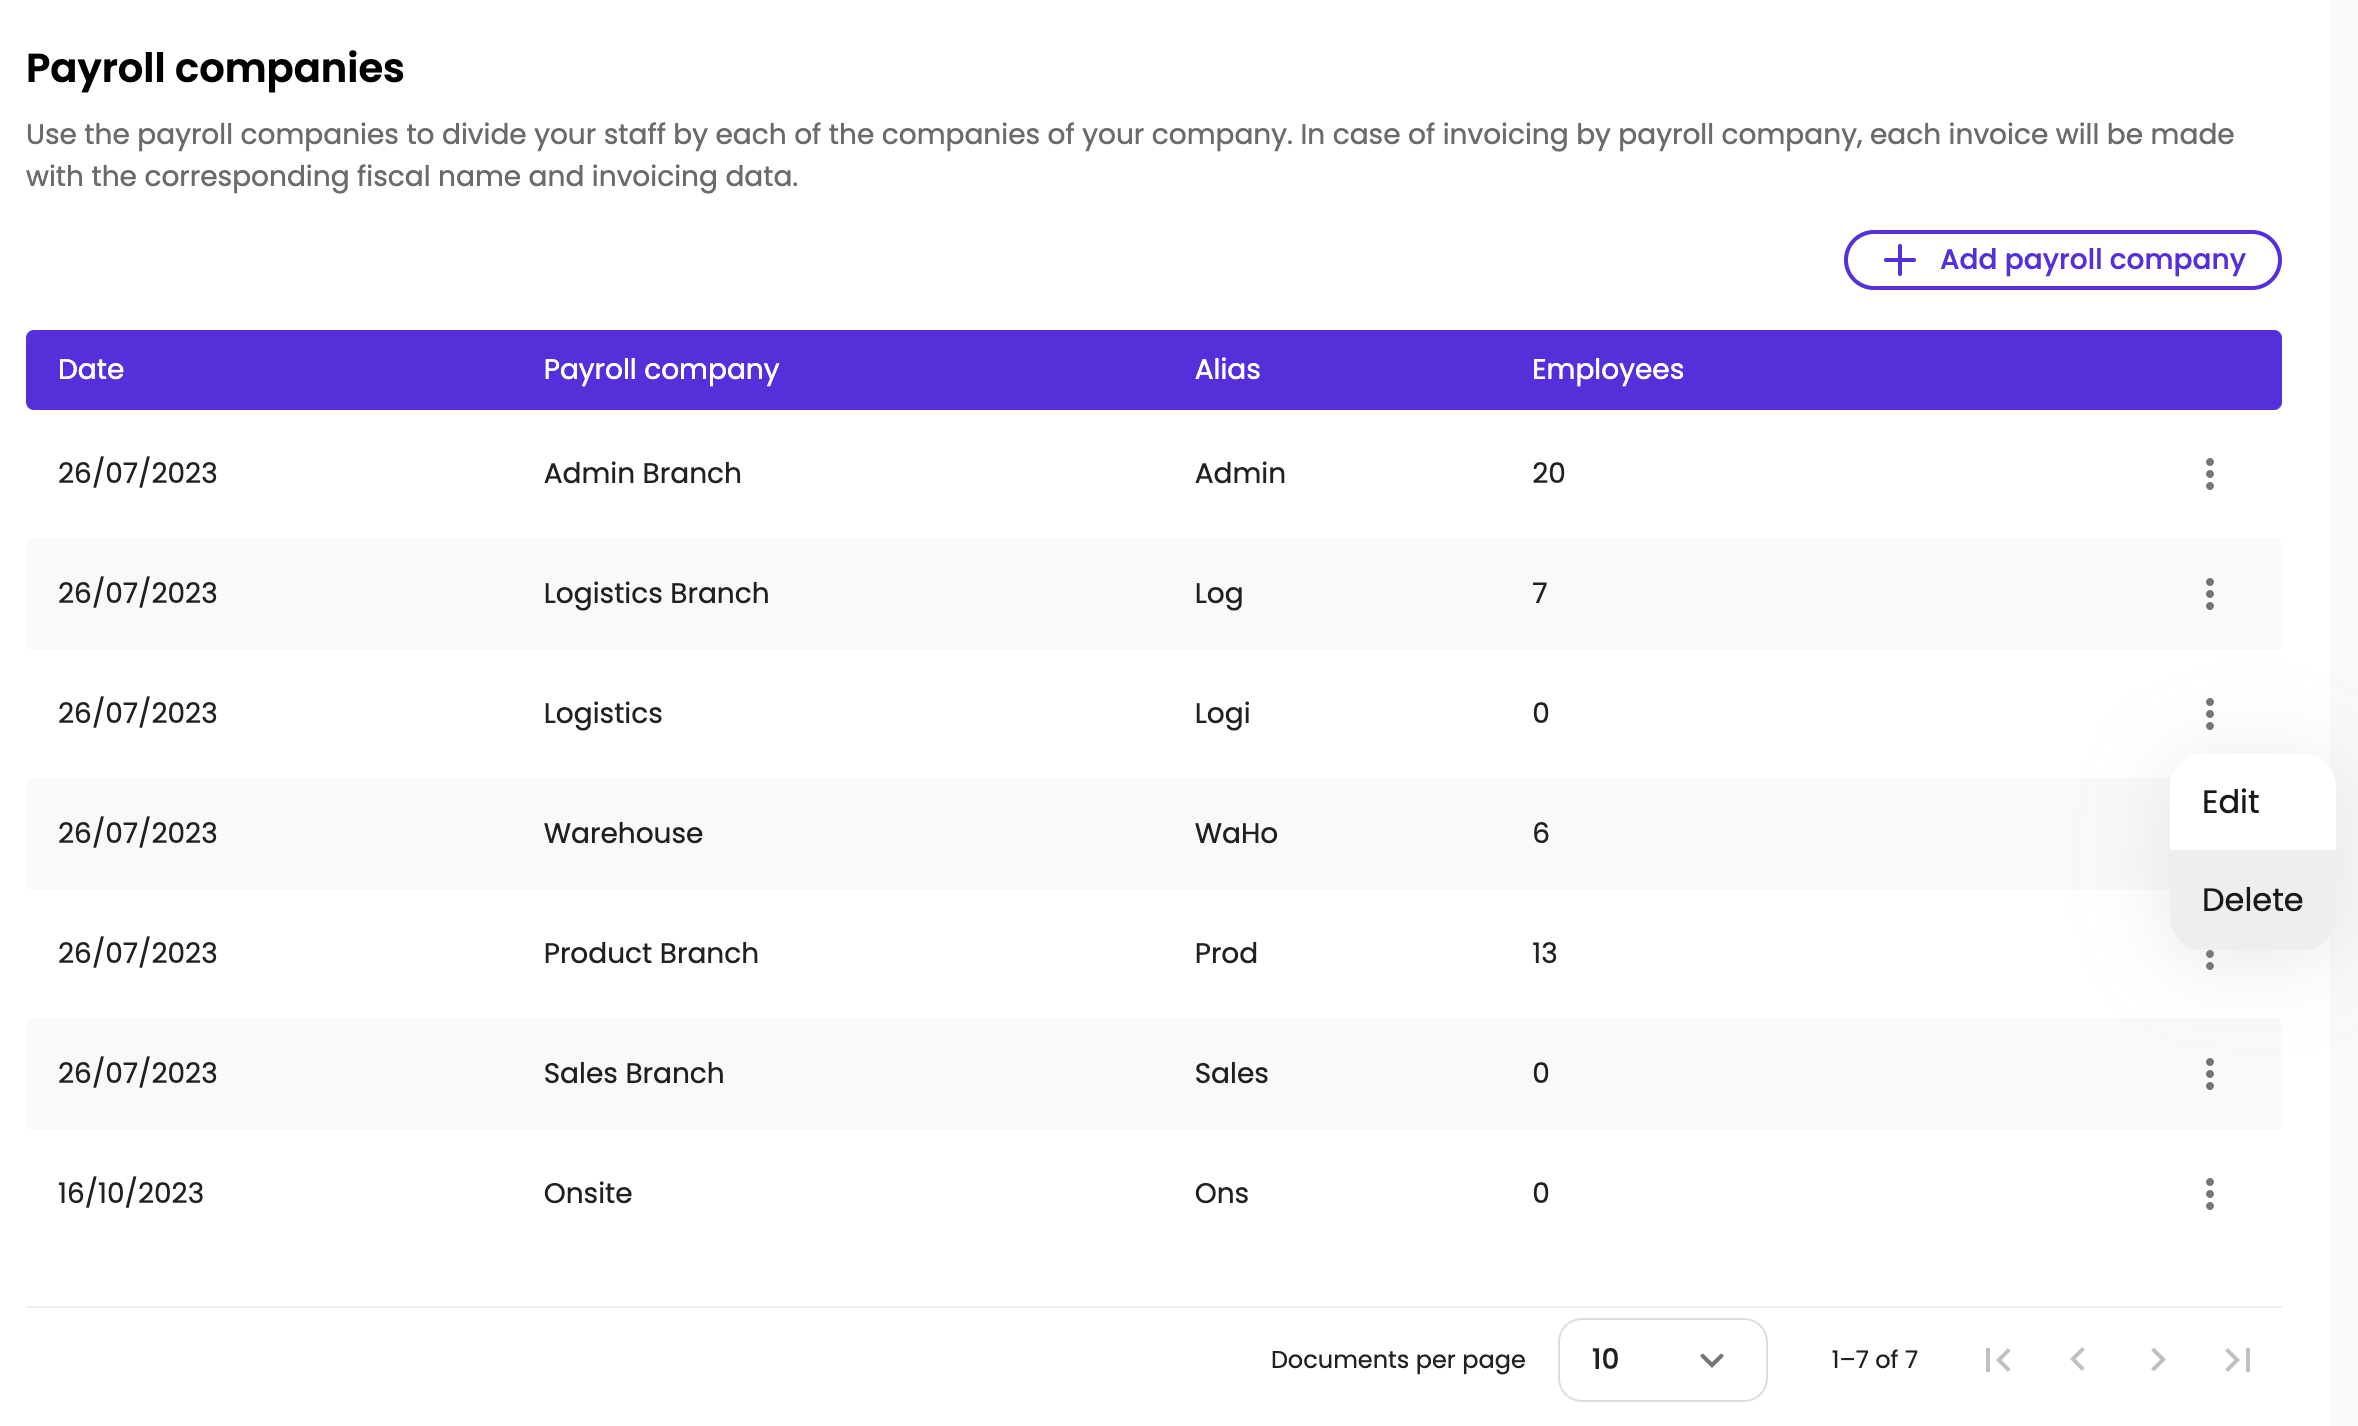Click the Add payroll company button

(x=2062, y=260)
